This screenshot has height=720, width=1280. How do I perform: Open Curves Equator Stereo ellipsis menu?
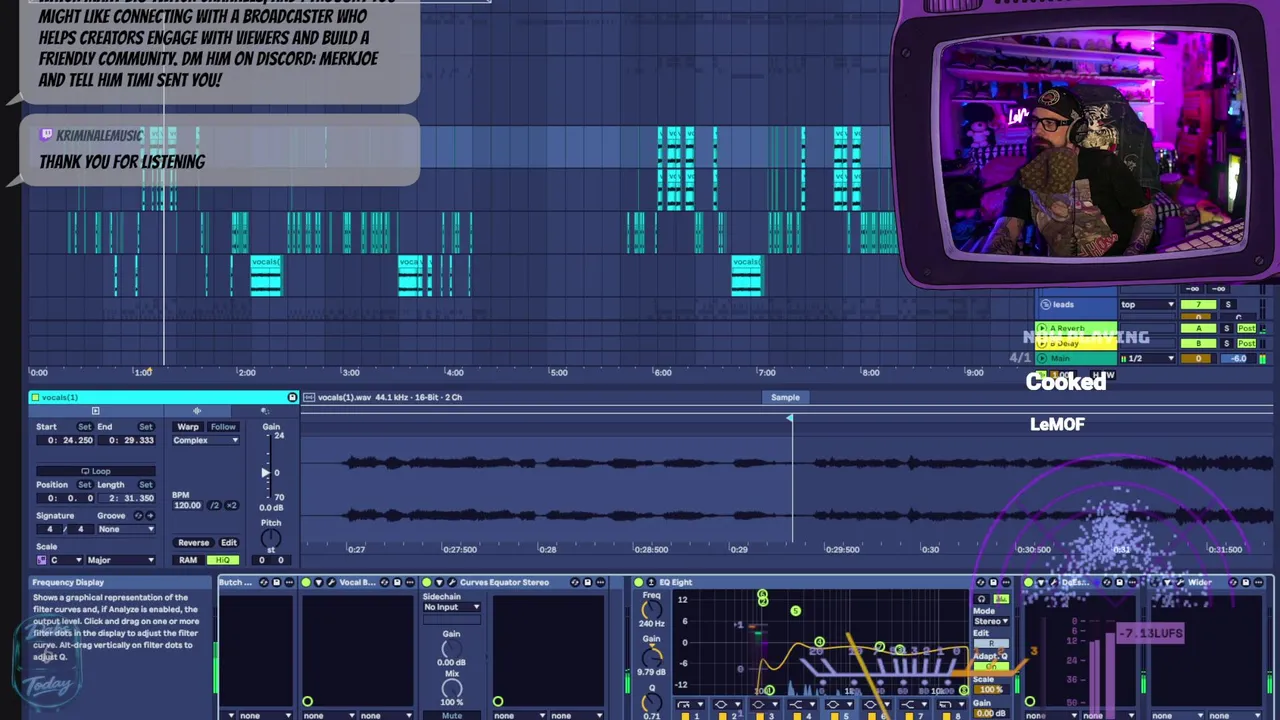[x=600, y=582]
